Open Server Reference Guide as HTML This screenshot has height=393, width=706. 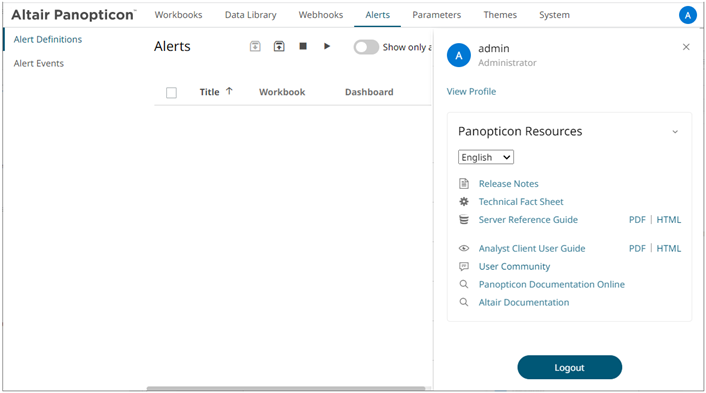pyautogui.click(x=669, y=220)
